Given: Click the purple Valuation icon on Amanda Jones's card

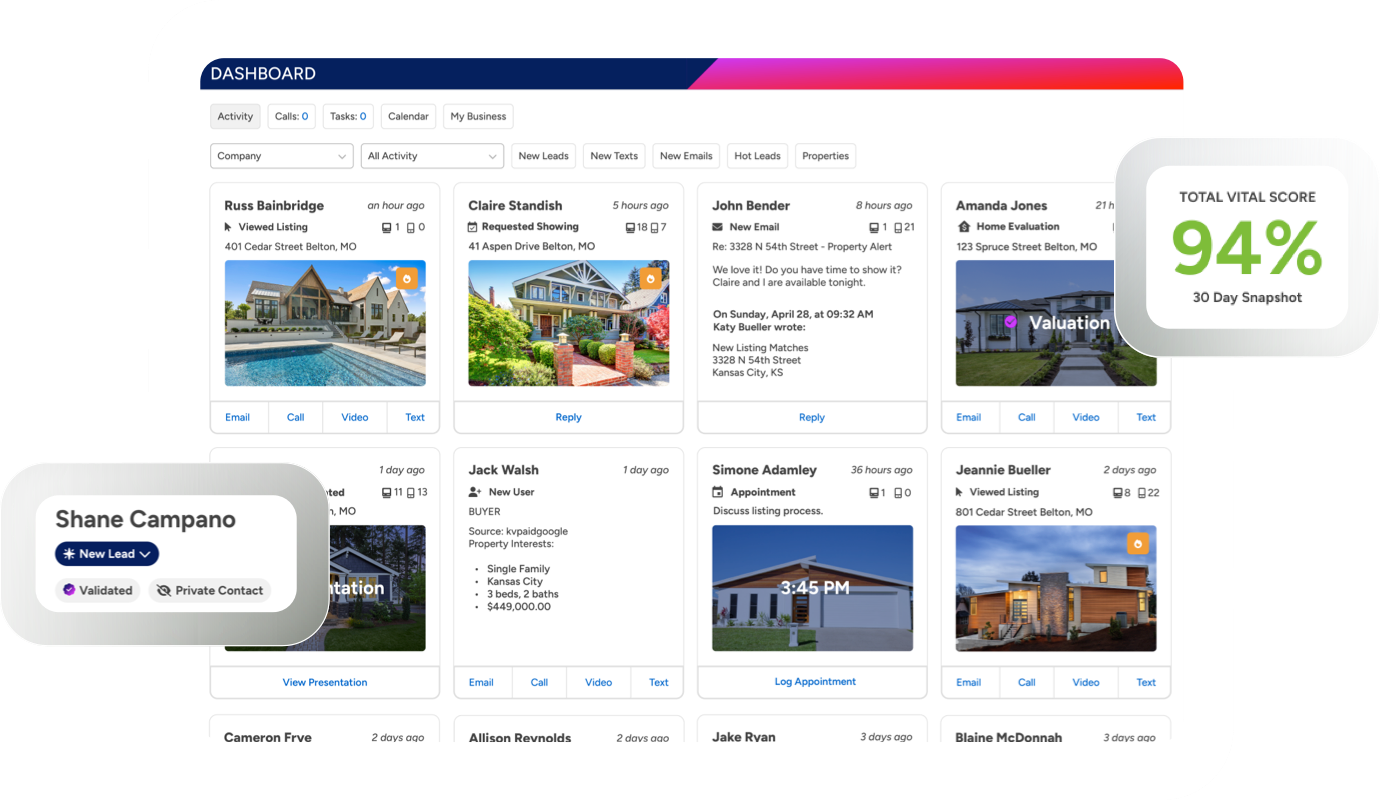Looking at the screenshot, I should click(1013, 323).
